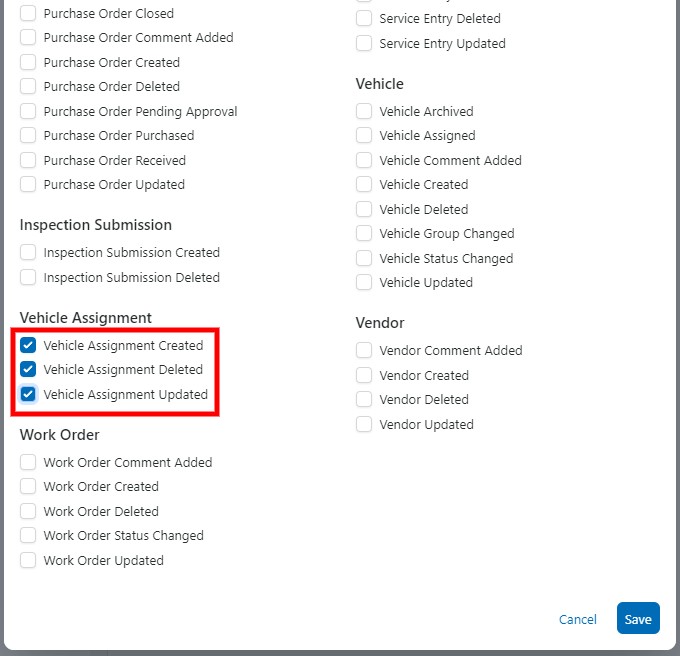
Task: Check Vendor Comment Added checkbox
Action: tap(364, 350)
